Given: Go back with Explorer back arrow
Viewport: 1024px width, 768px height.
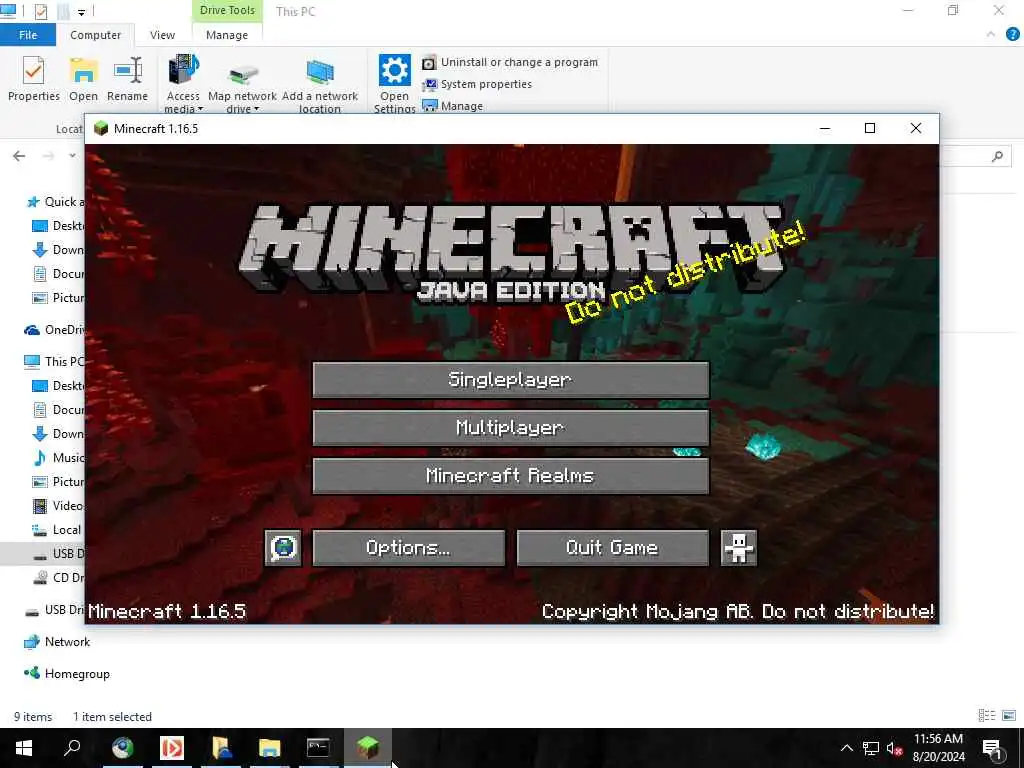Looking at the screenshot, I should [x=19, y=155].
